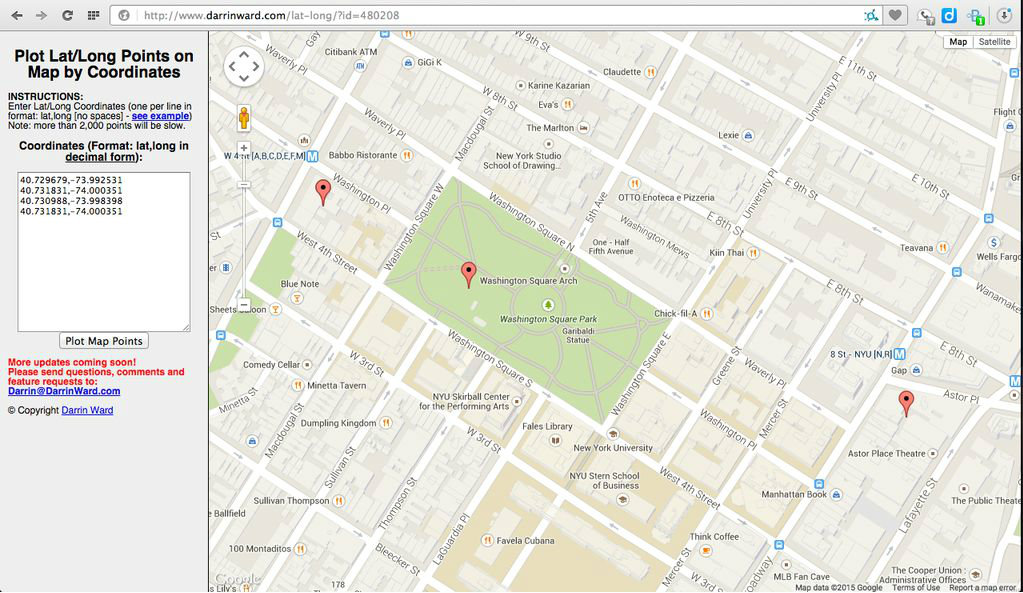Open the see example link

160,116
